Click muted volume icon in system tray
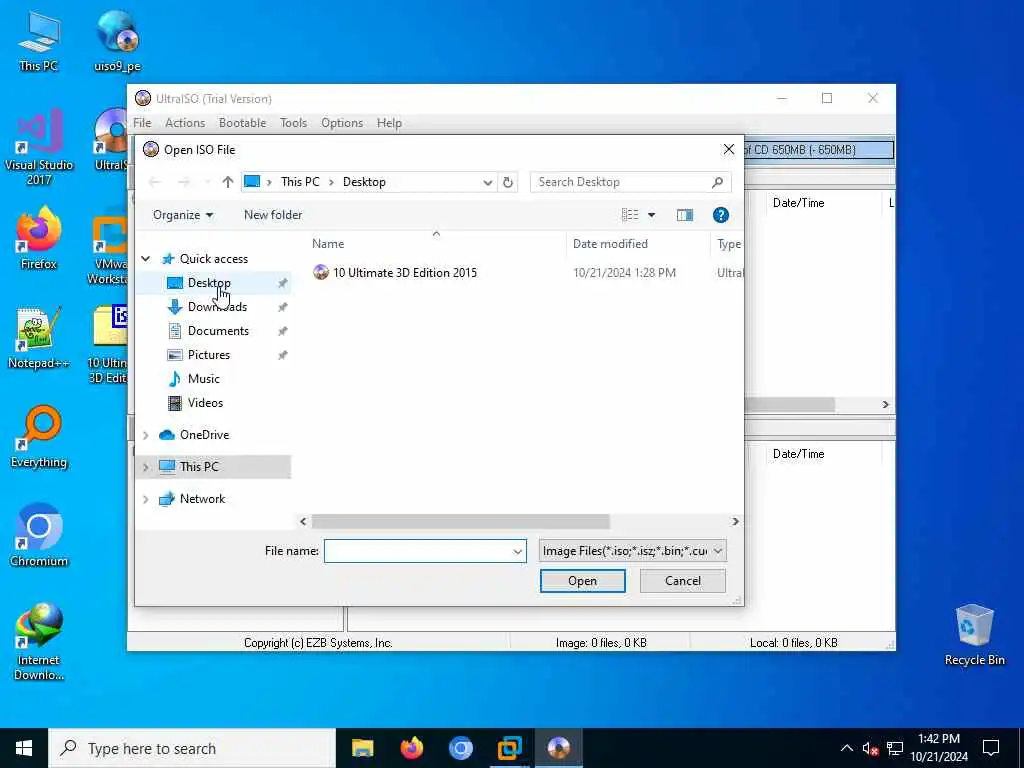 870,748
